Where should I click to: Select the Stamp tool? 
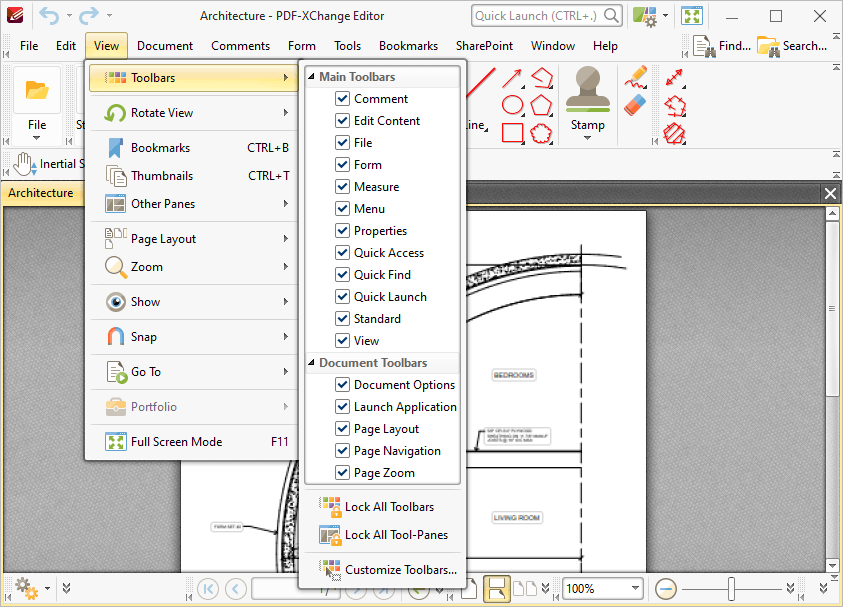587,97
